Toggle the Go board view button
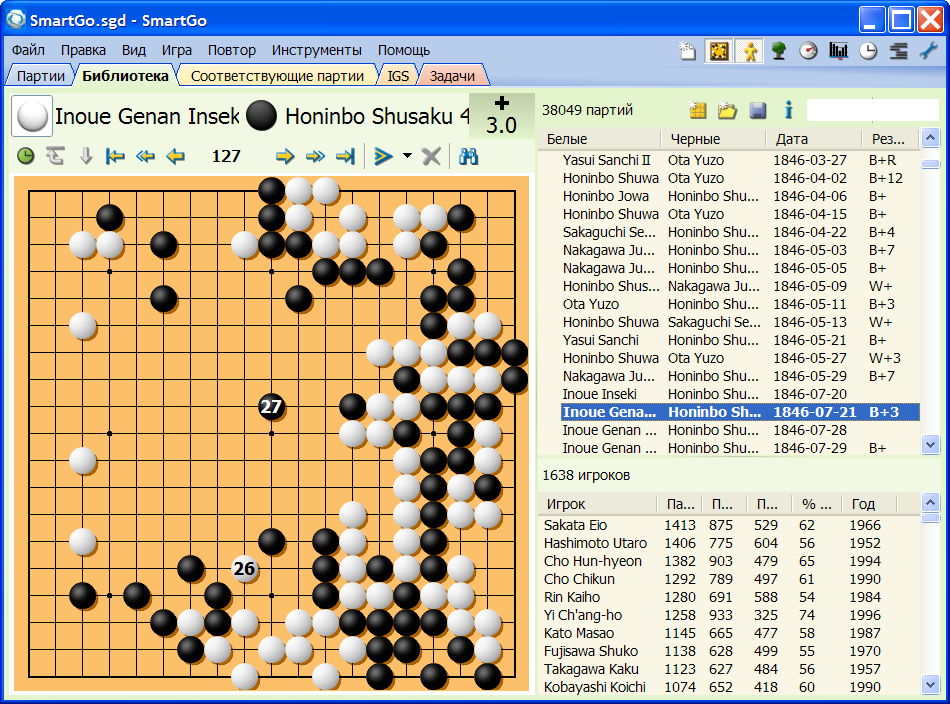Screen dimensions: 950x704 [718, 51]
